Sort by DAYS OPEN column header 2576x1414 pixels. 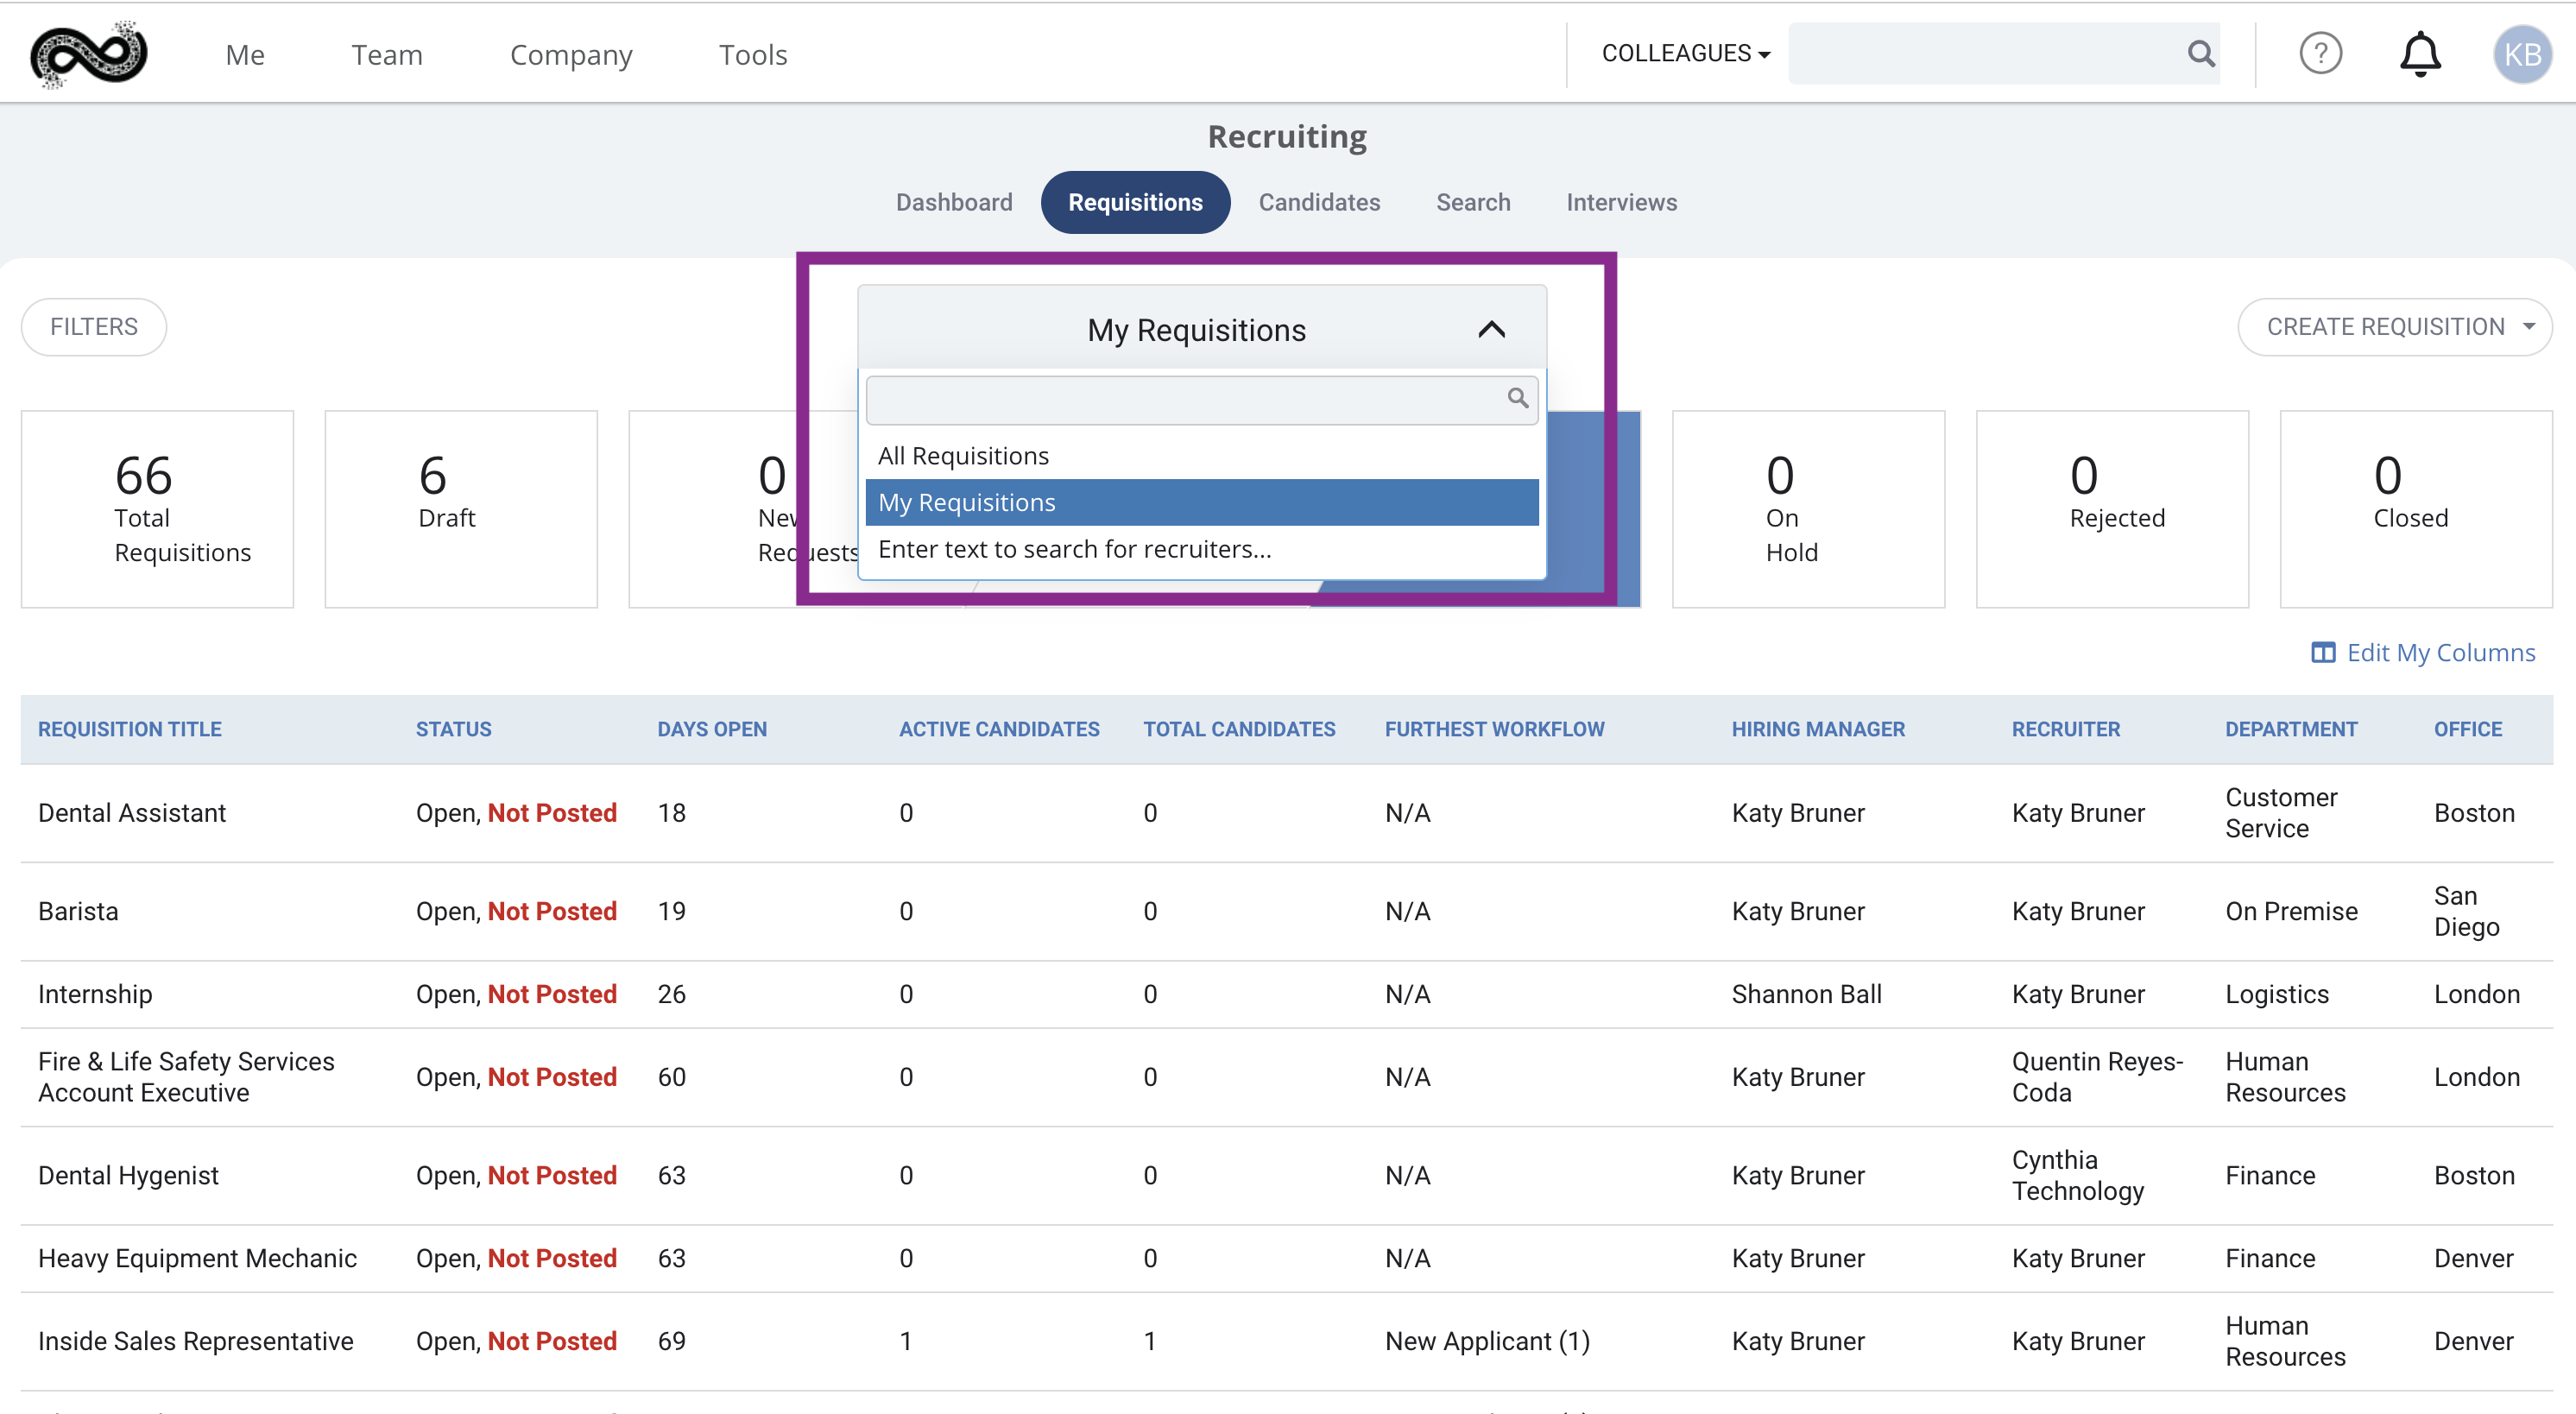[712, 730]
